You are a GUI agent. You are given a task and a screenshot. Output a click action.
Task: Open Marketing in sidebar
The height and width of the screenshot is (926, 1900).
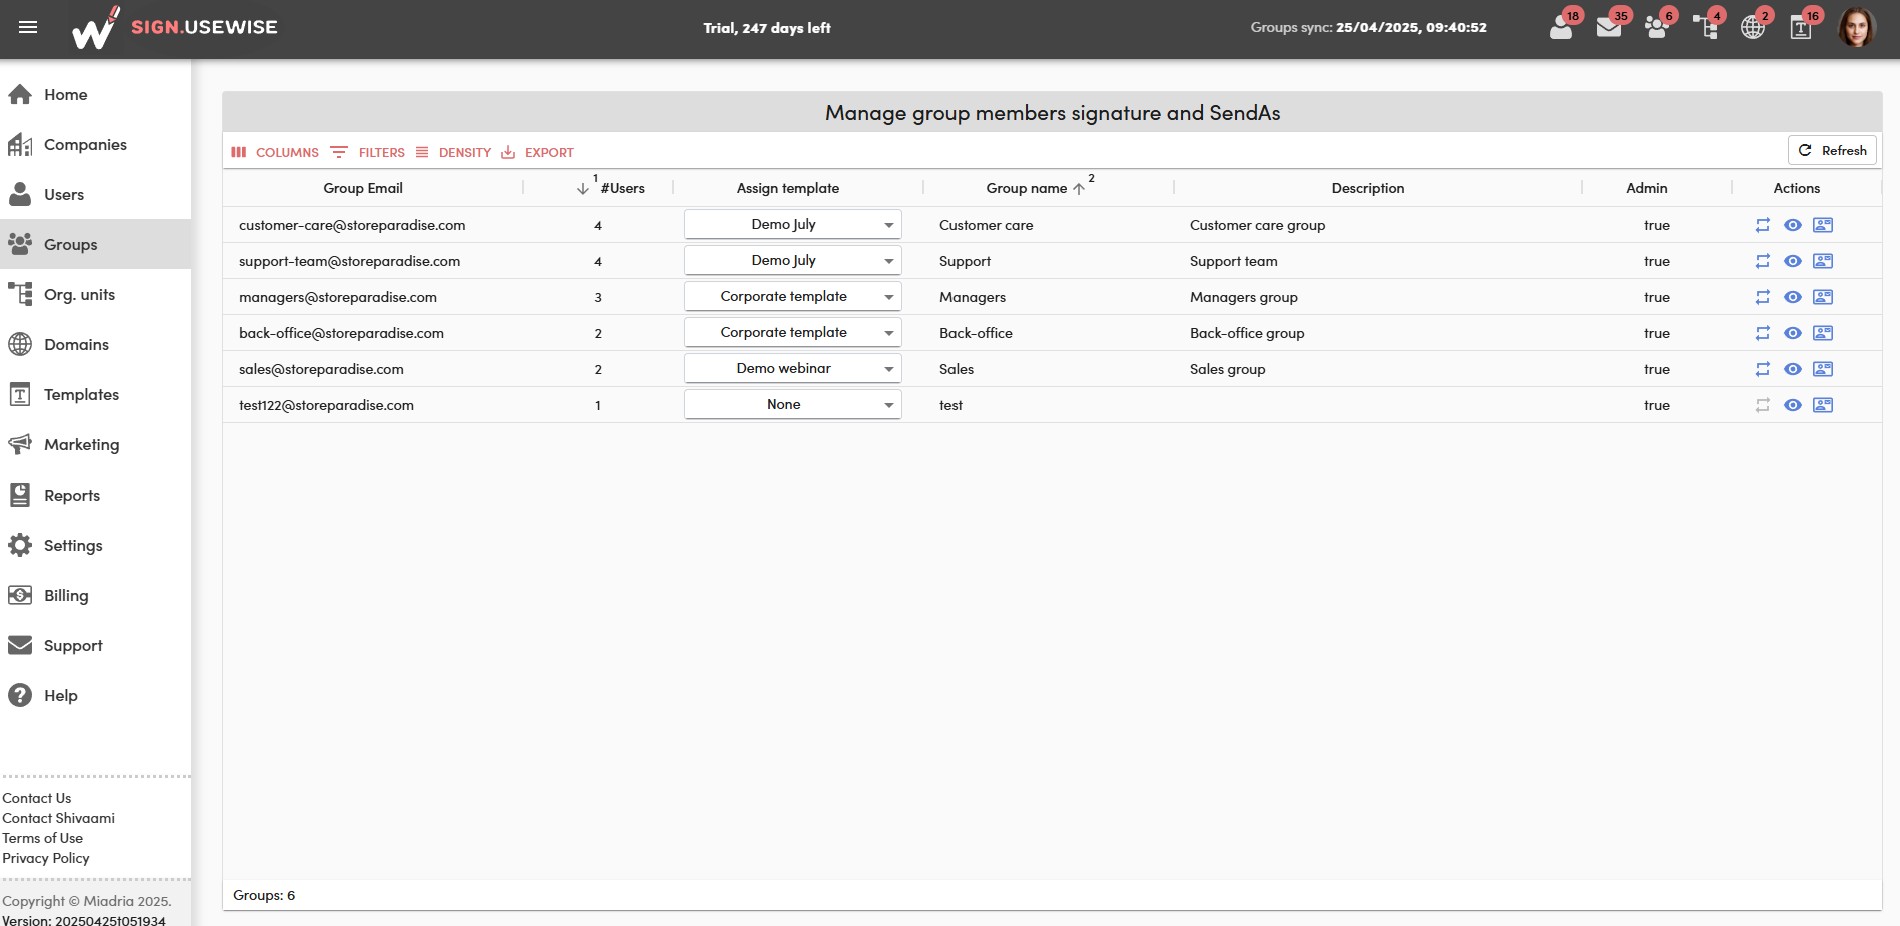[95, 444]
